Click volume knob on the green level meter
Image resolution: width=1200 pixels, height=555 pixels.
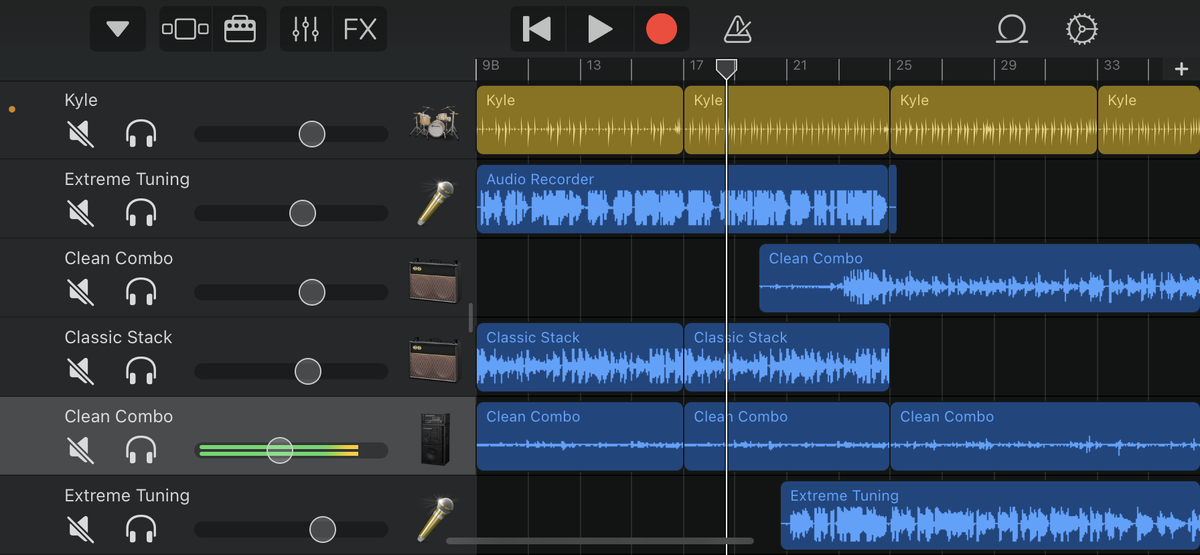point(280,450)
